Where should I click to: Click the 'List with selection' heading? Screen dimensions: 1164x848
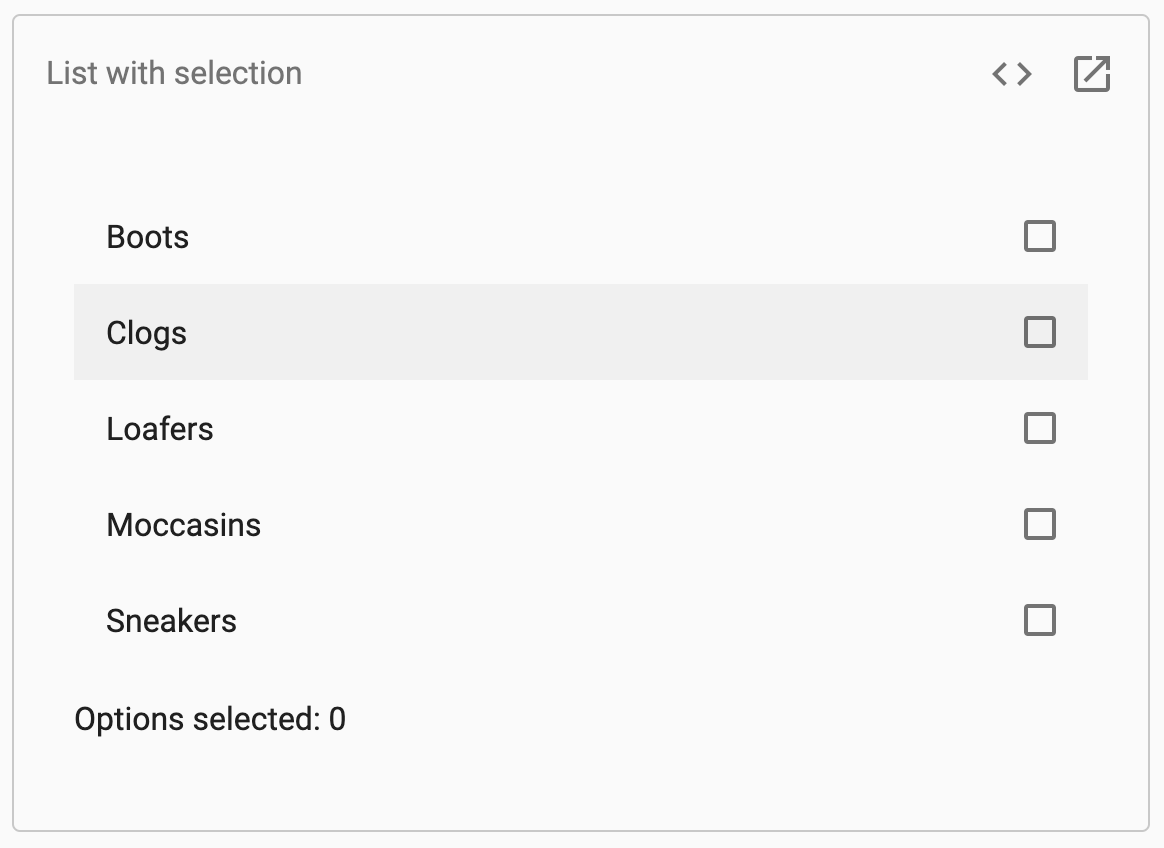[174, 74]
